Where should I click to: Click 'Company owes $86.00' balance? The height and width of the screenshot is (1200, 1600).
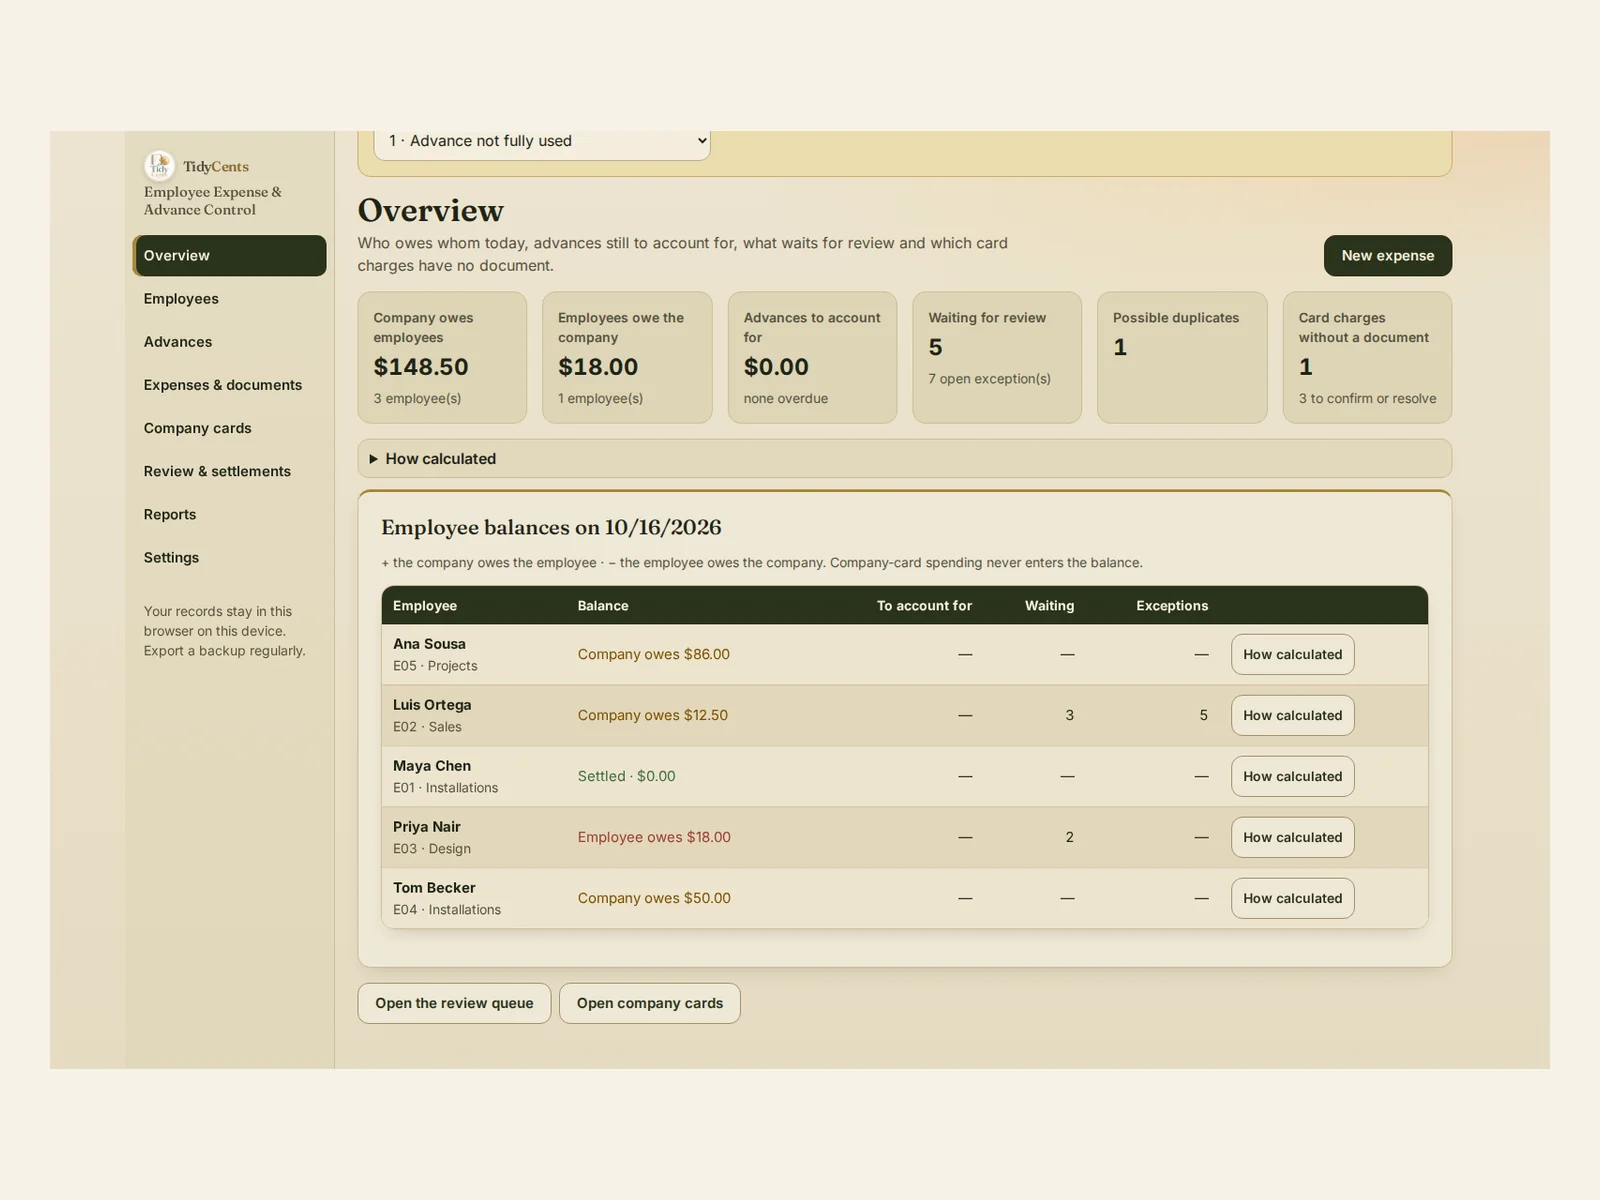point(654,655)
